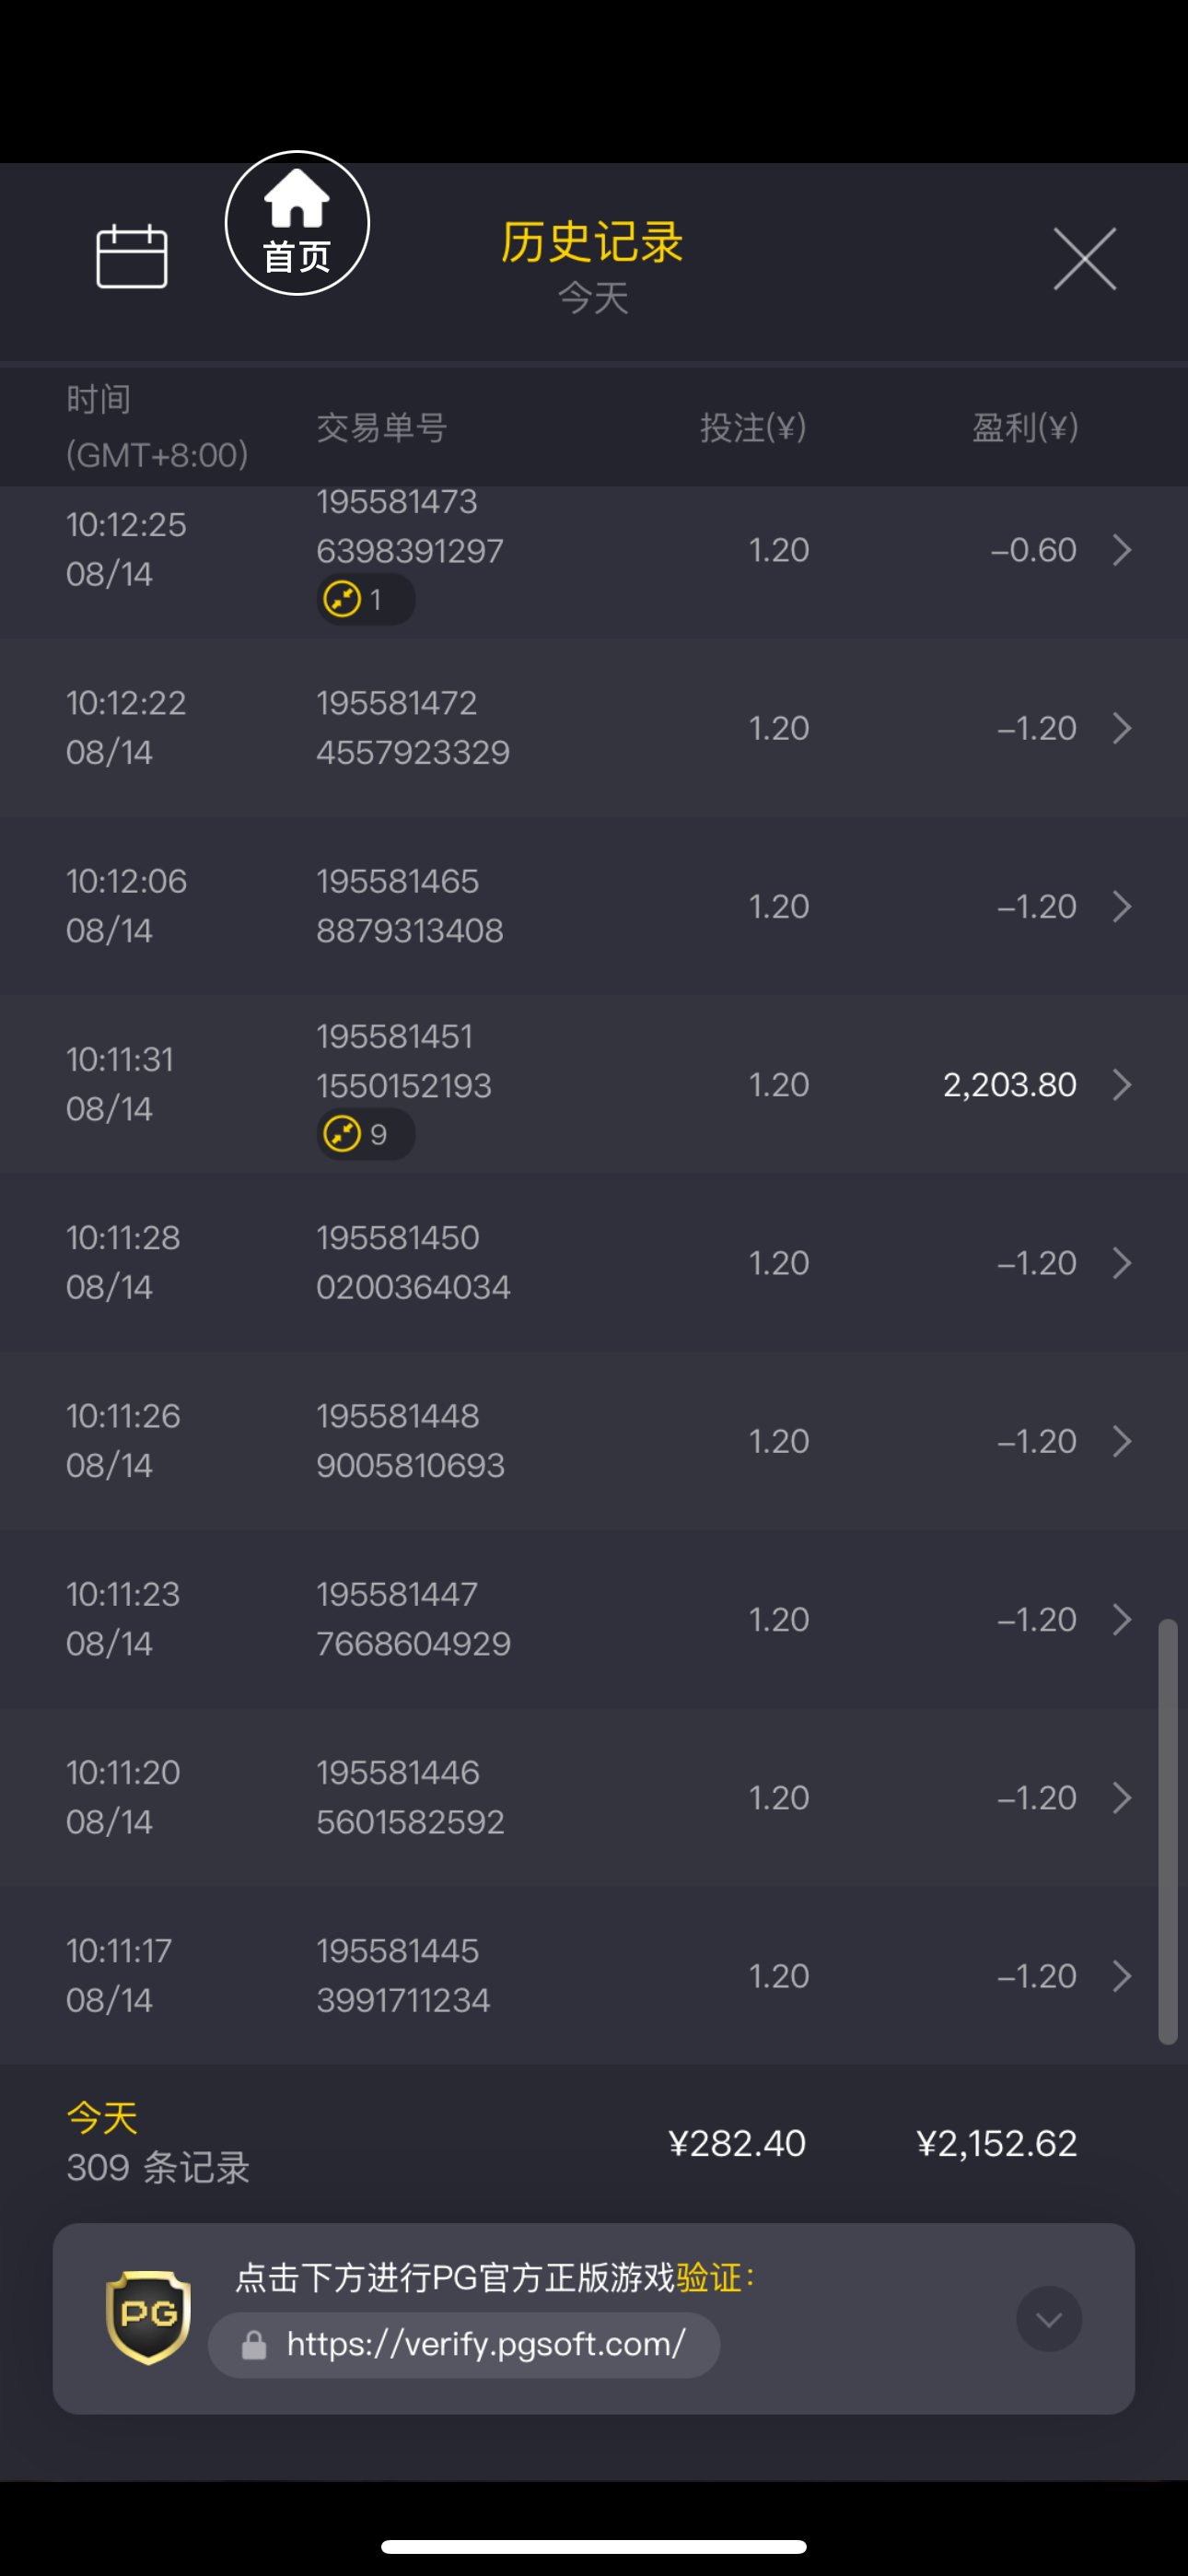Expand details arrow for 2,203.80 win
1188x2576 pixels.
[1122, 1085]
